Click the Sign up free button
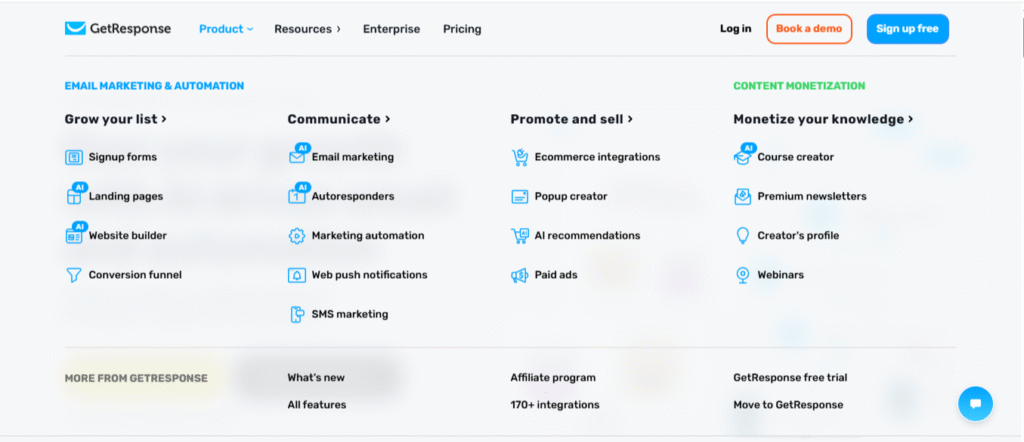The width and height of the screenshot is (1024, 442). (907, 29)
